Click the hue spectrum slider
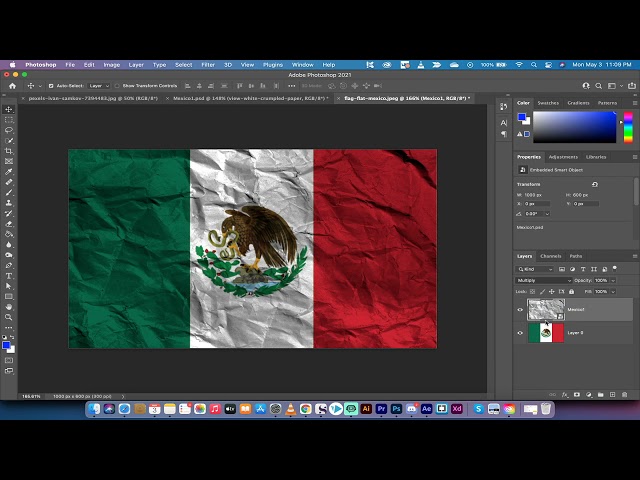 coord(628,127)
